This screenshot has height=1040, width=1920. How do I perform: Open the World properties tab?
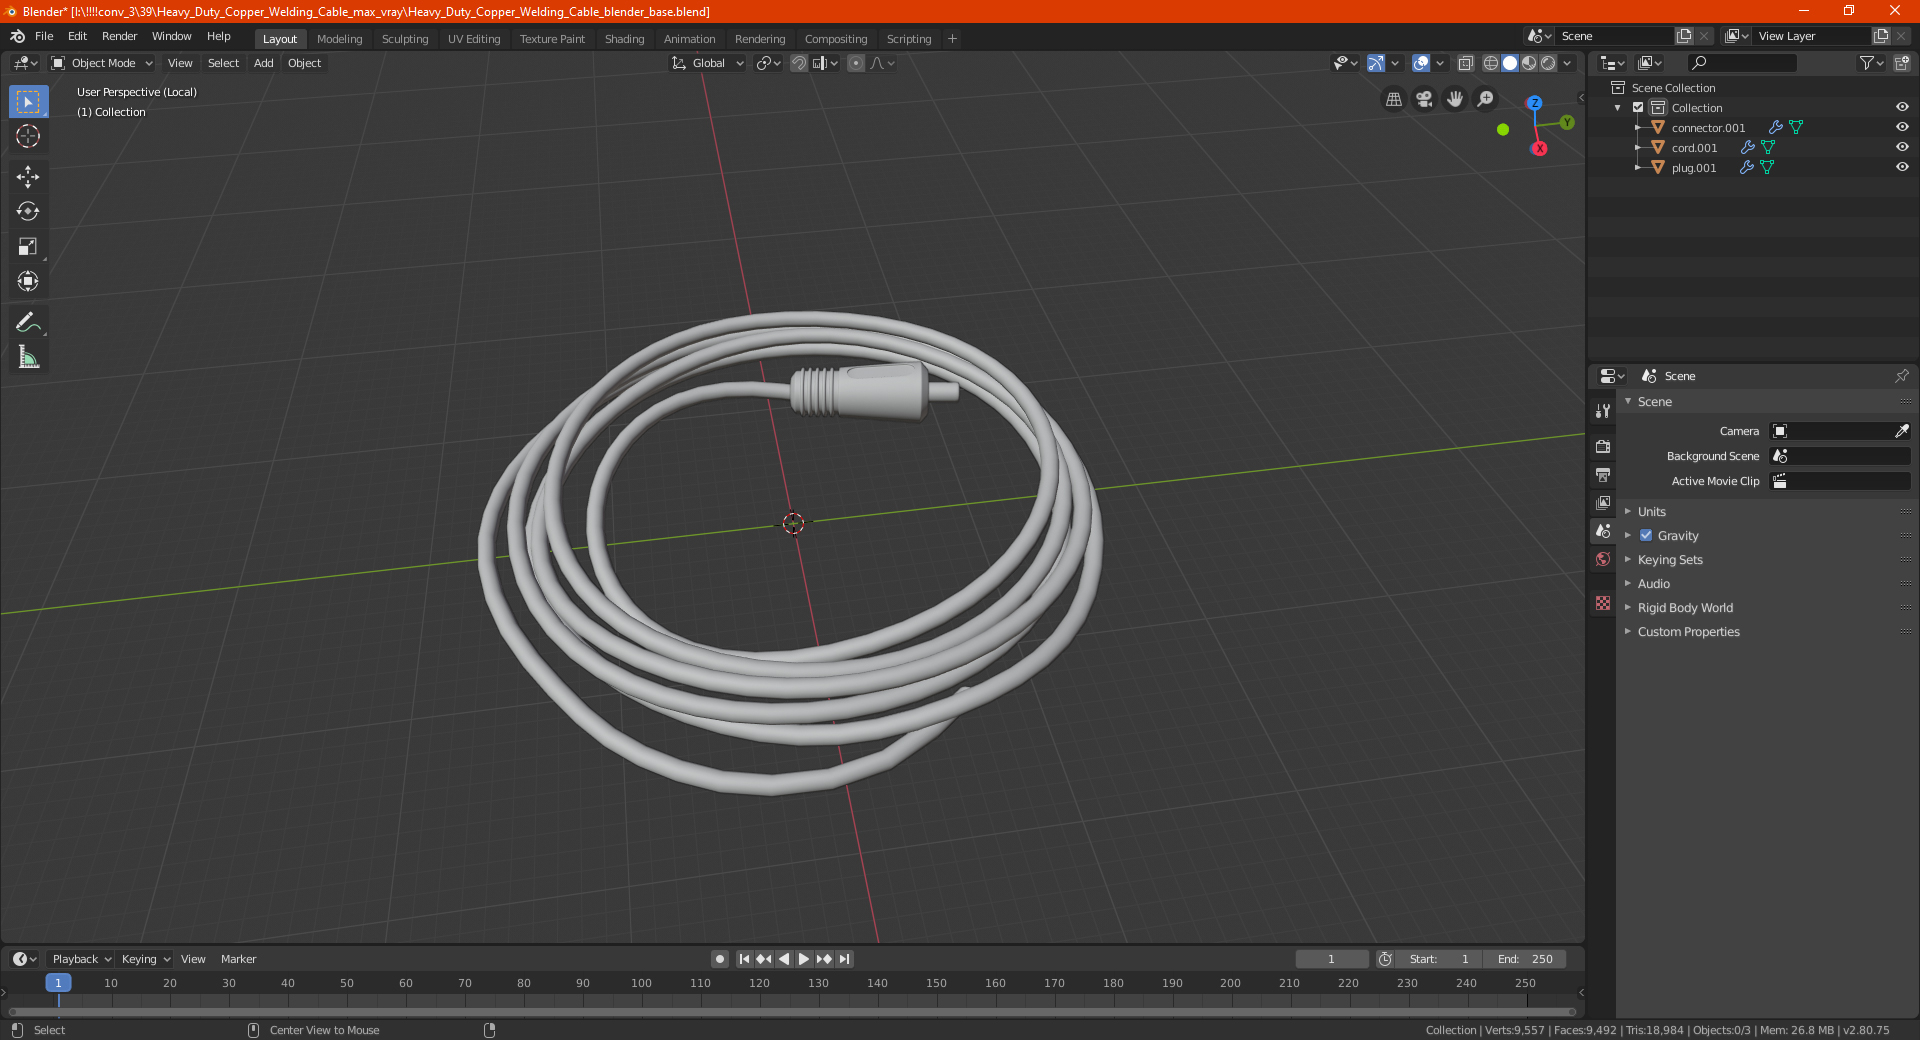(x=1603, y=559)
